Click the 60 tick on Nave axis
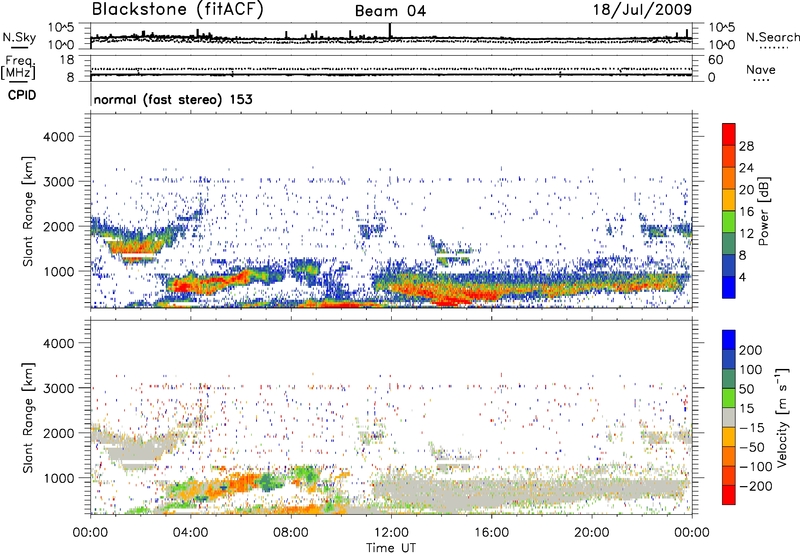The image size is (800, 554). coord(716,60)
